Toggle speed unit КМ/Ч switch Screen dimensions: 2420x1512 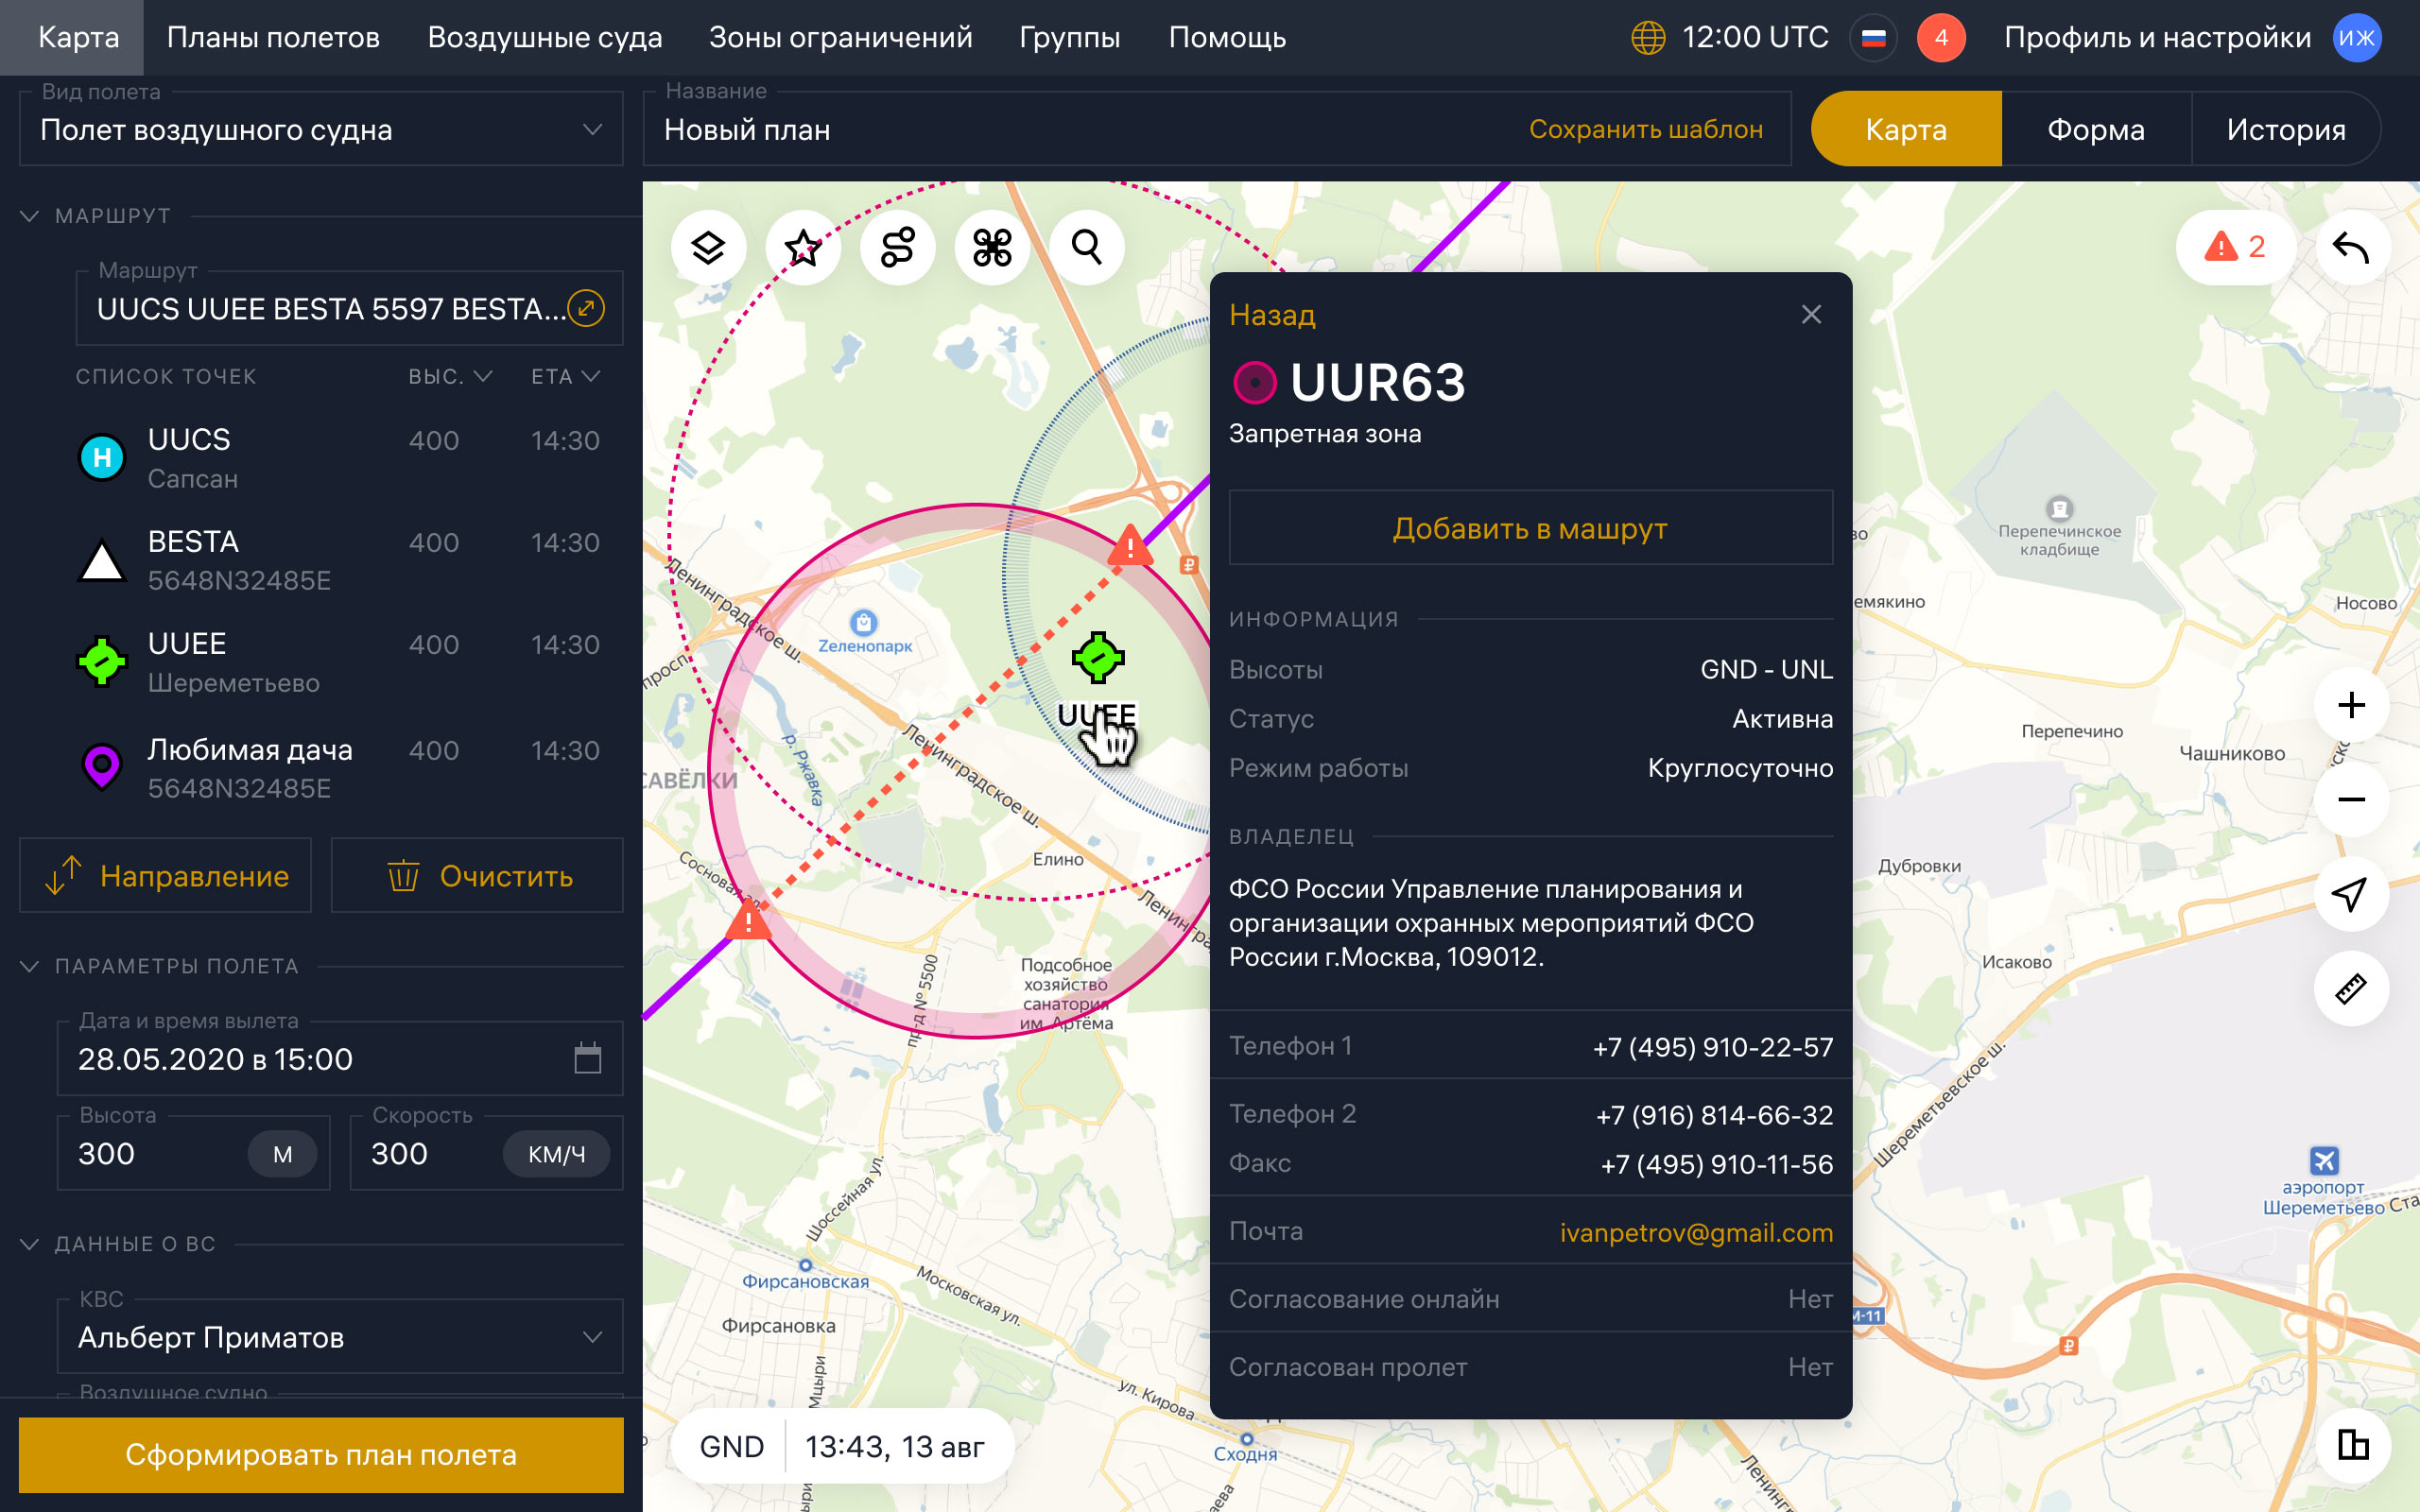pos(556,1154)
